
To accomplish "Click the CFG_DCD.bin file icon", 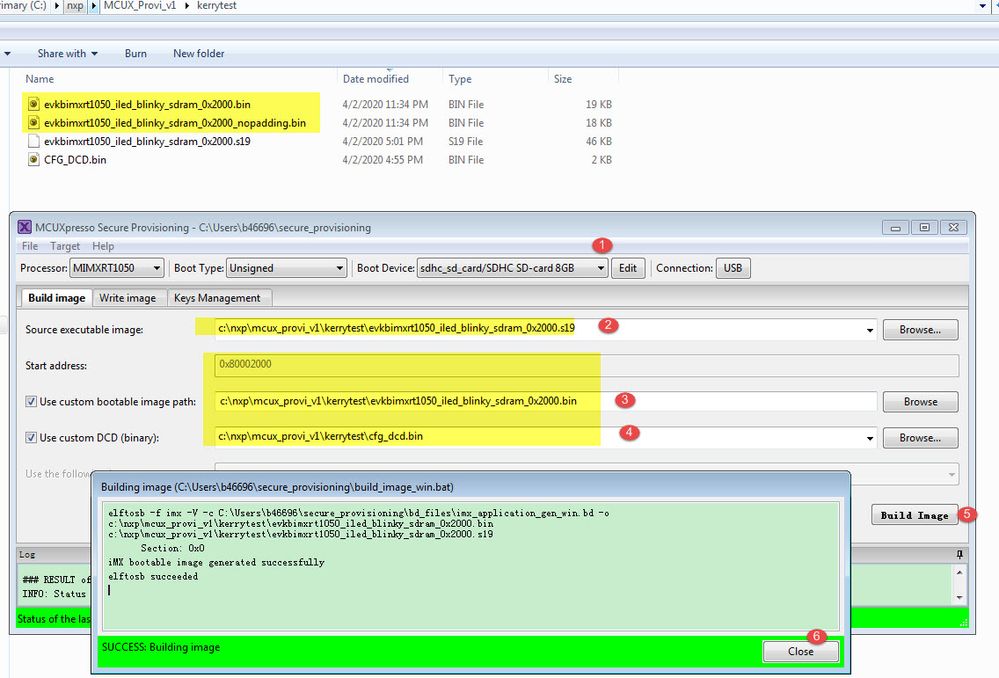I will [34, 159].
